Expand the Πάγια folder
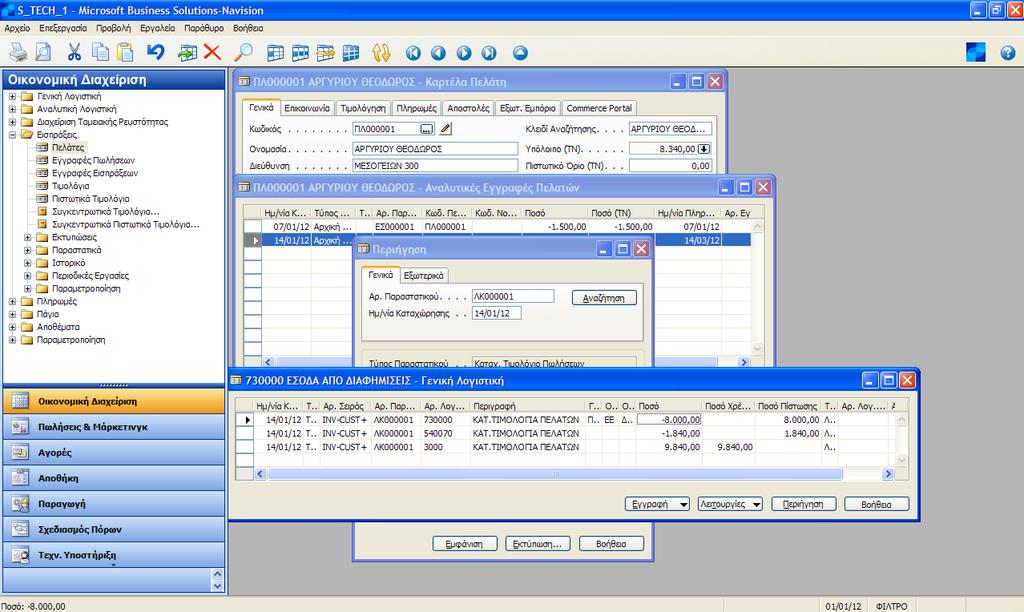 [x=12, y=314]
